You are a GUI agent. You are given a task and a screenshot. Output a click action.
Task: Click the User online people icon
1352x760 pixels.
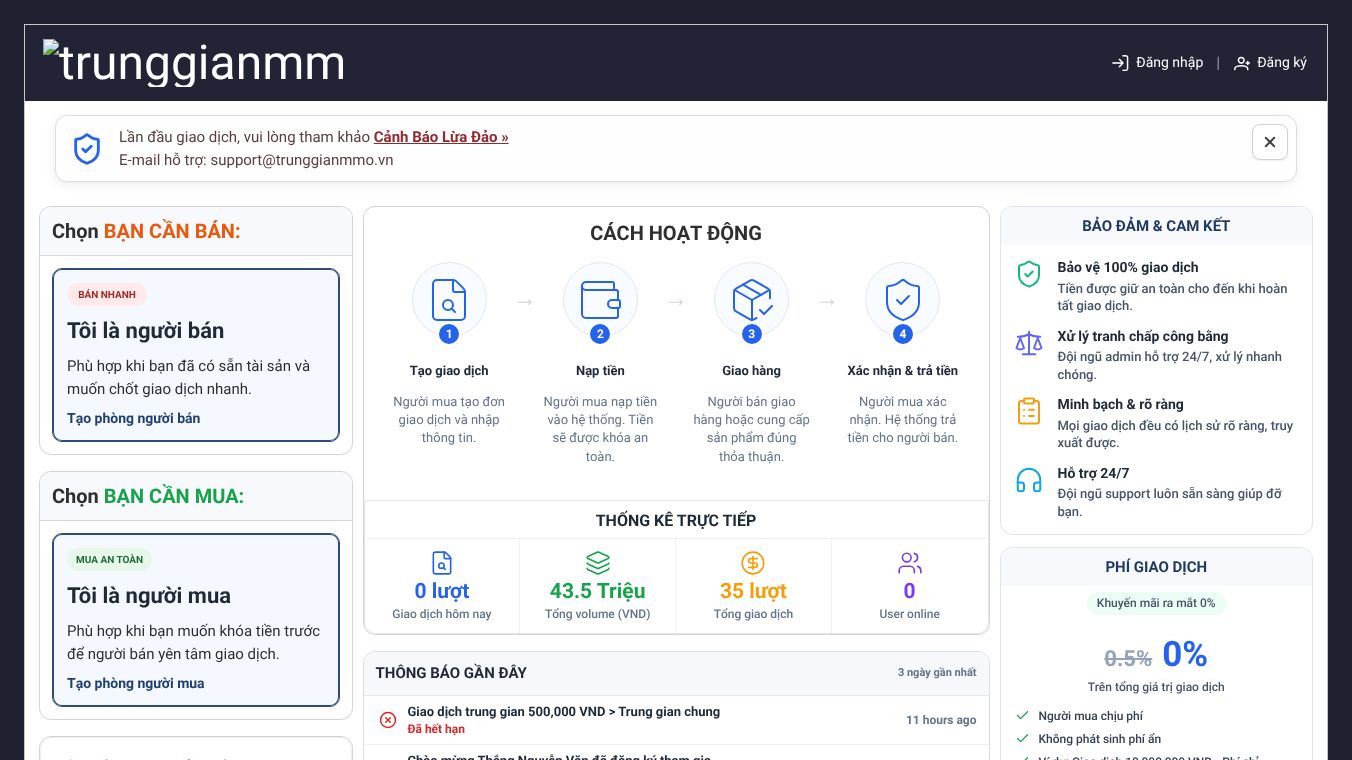click(909, 562)
